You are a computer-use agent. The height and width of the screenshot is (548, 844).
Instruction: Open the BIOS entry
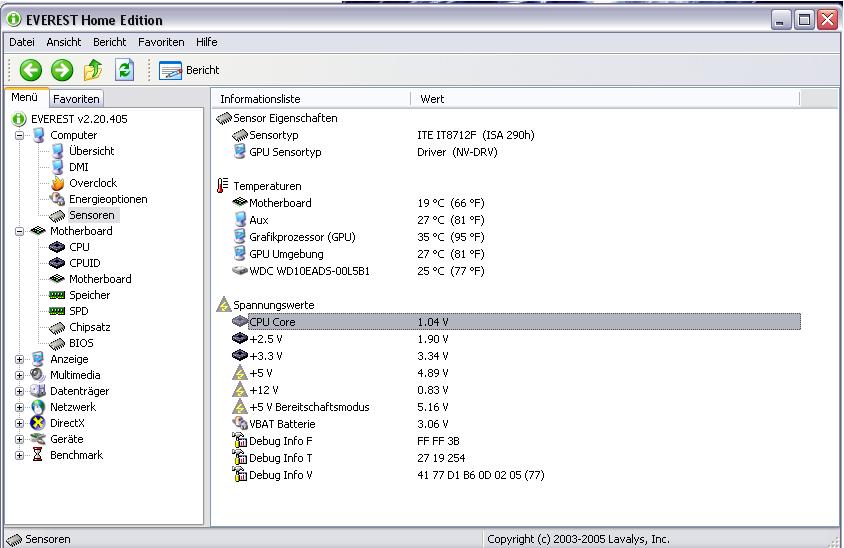81,343
